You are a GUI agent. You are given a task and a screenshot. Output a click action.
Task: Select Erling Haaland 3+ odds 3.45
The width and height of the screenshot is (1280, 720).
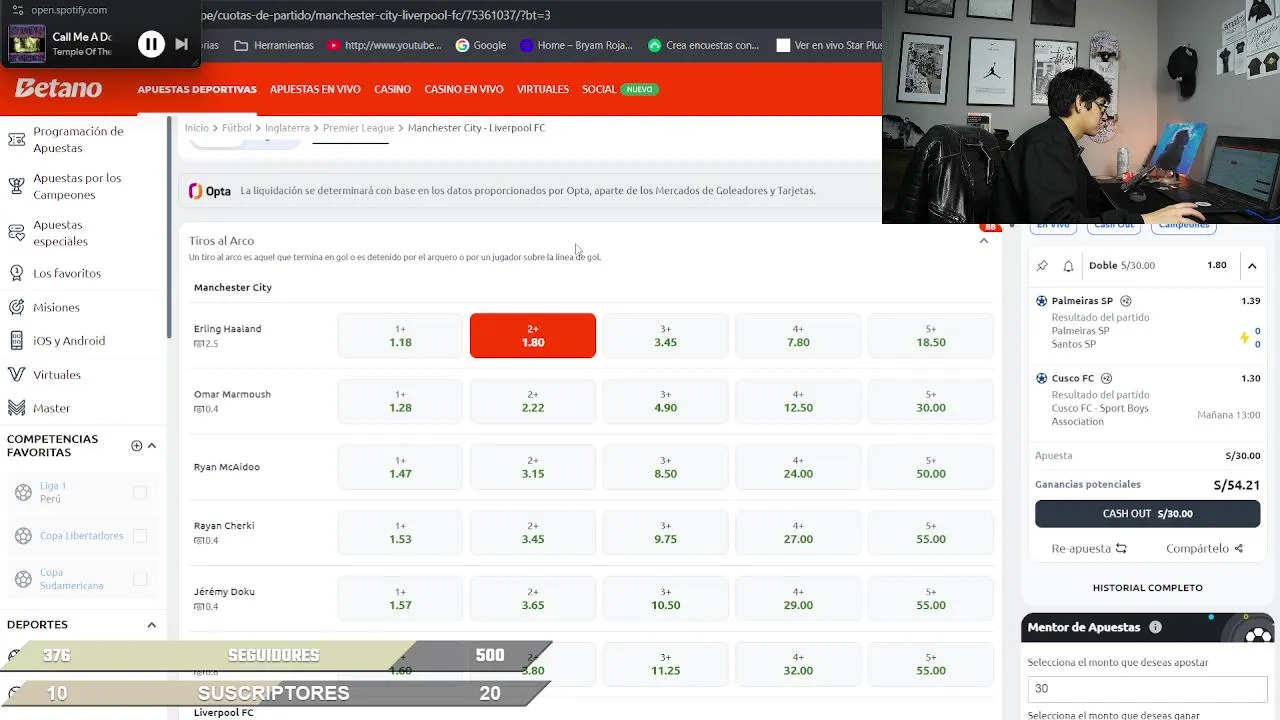point(665,336)
